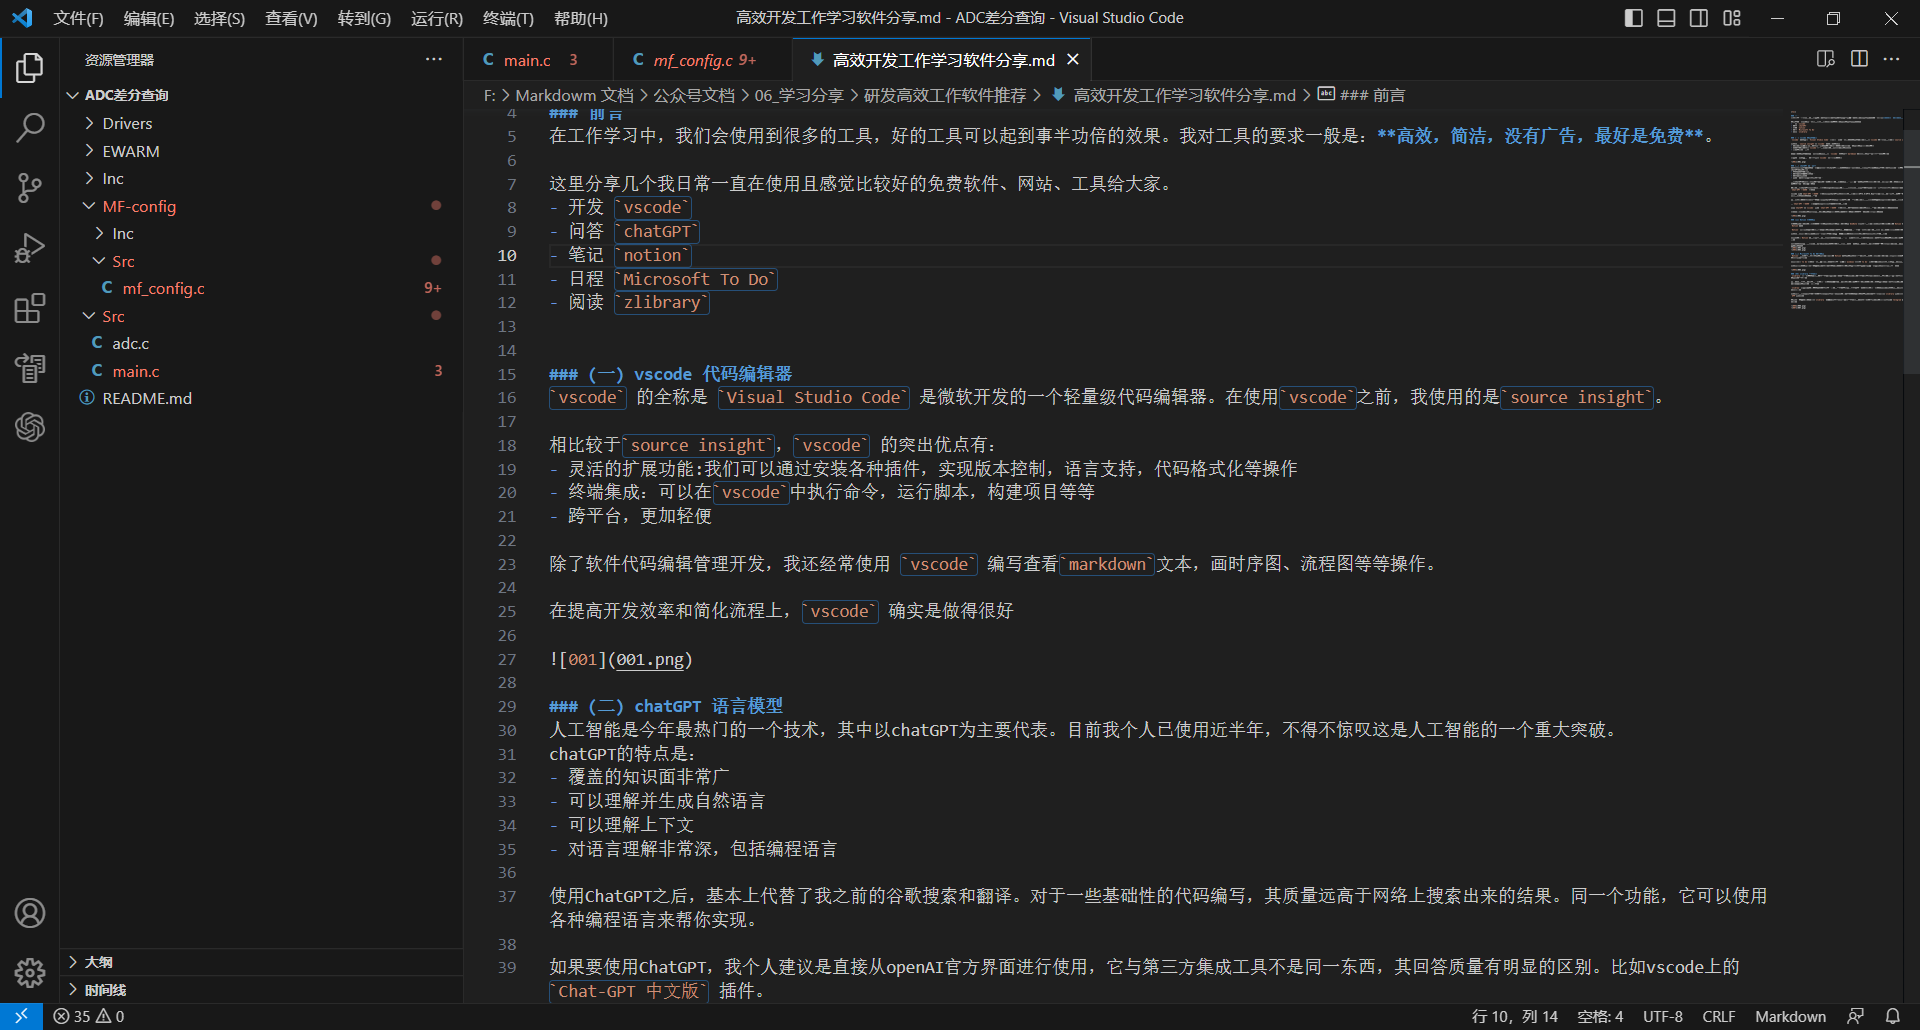Click the 研发高效工作软件推荐 breadcrumb
The width and height of the screenshot is (1920, 1030).
click(944, 95)
